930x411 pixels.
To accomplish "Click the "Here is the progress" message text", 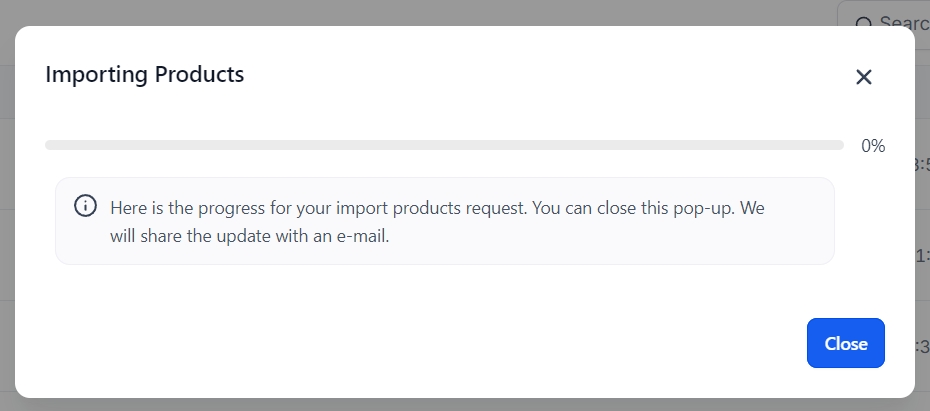I will pos(185,208).
